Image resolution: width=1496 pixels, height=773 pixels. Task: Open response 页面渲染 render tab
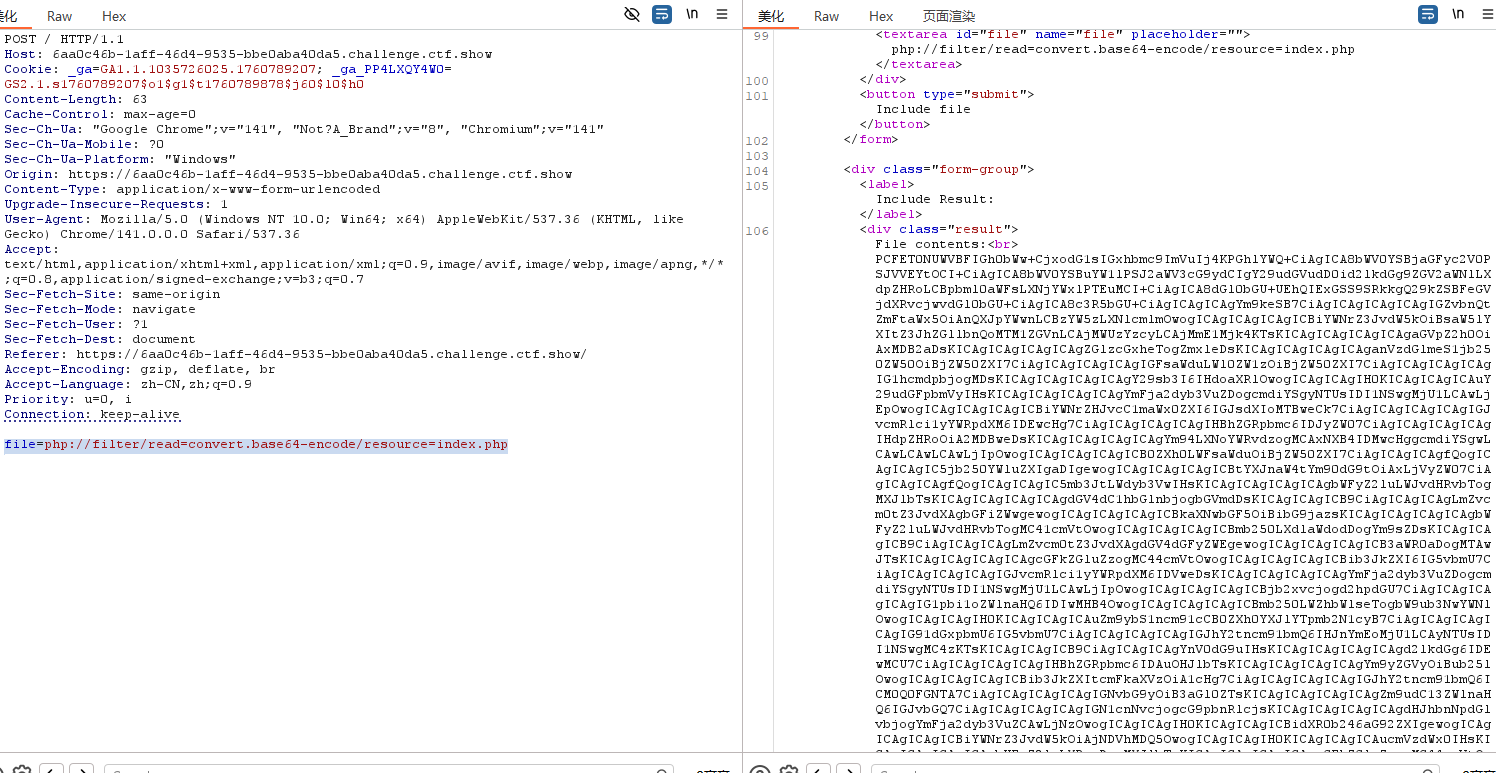coord(948,16)
